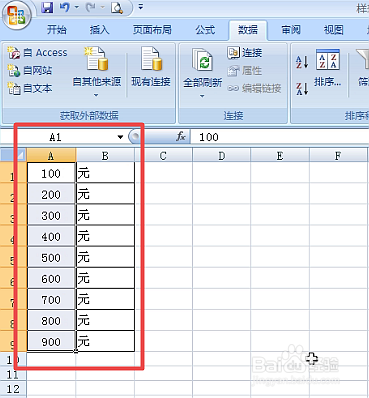Switch to the 审阅 tab
The height and width of the screenshot is (398, 369).
pos(291,30)
